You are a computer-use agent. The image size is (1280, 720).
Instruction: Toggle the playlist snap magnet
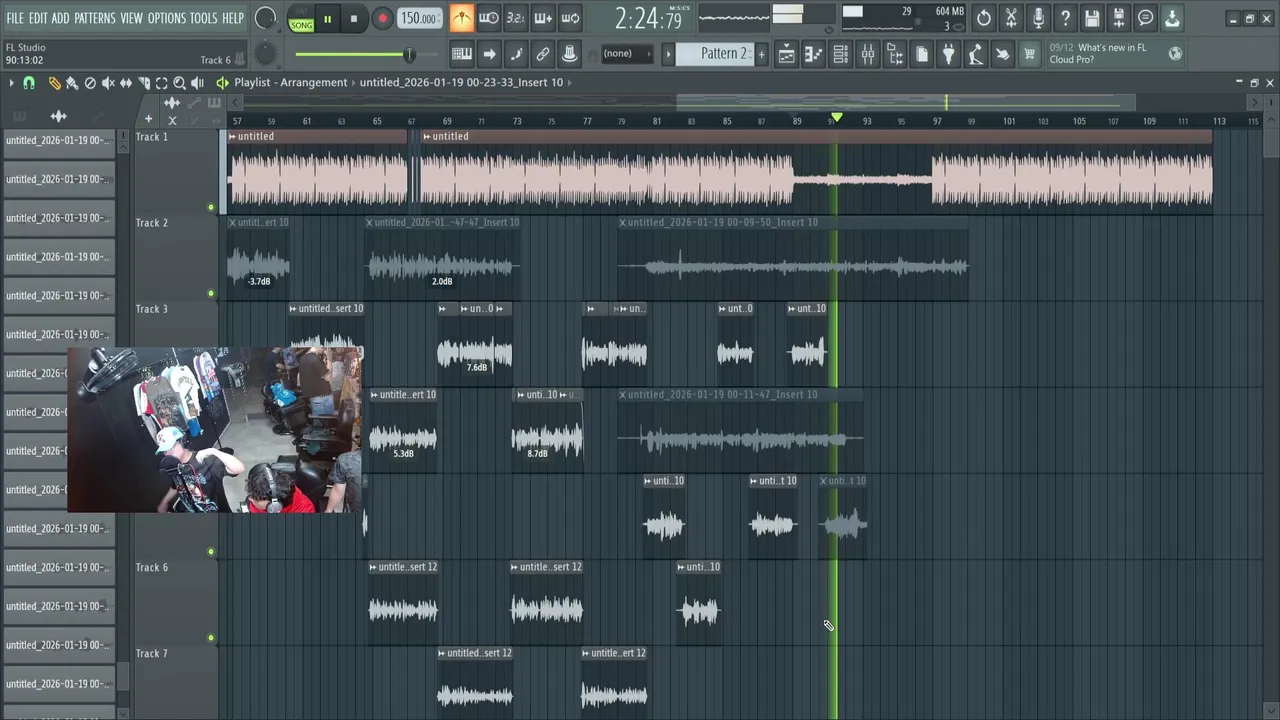[x=29, y=83]
